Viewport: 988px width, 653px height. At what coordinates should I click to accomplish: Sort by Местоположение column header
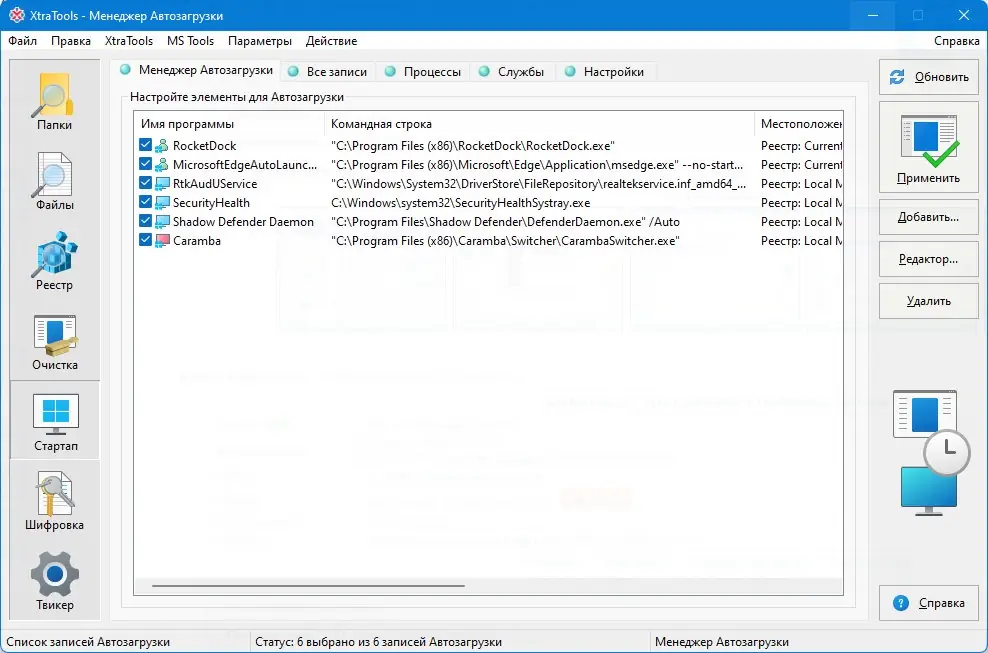799,124
